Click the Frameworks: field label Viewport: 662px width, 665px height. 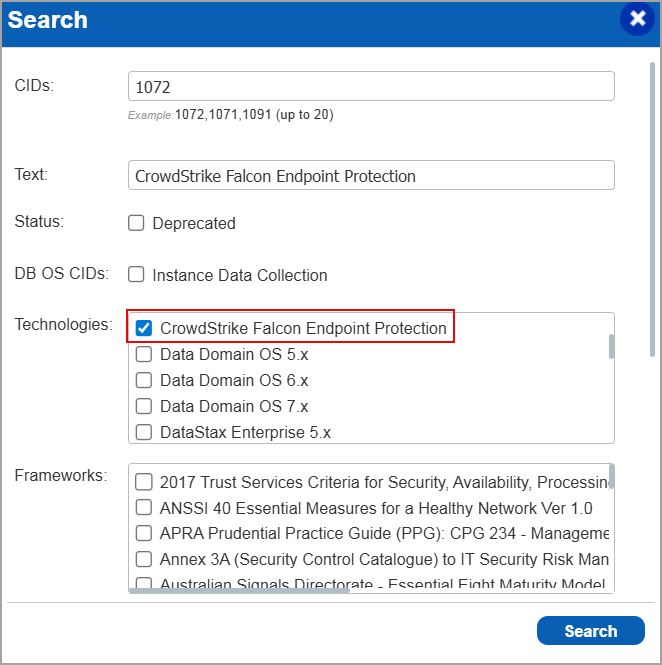tap(61, 475)
